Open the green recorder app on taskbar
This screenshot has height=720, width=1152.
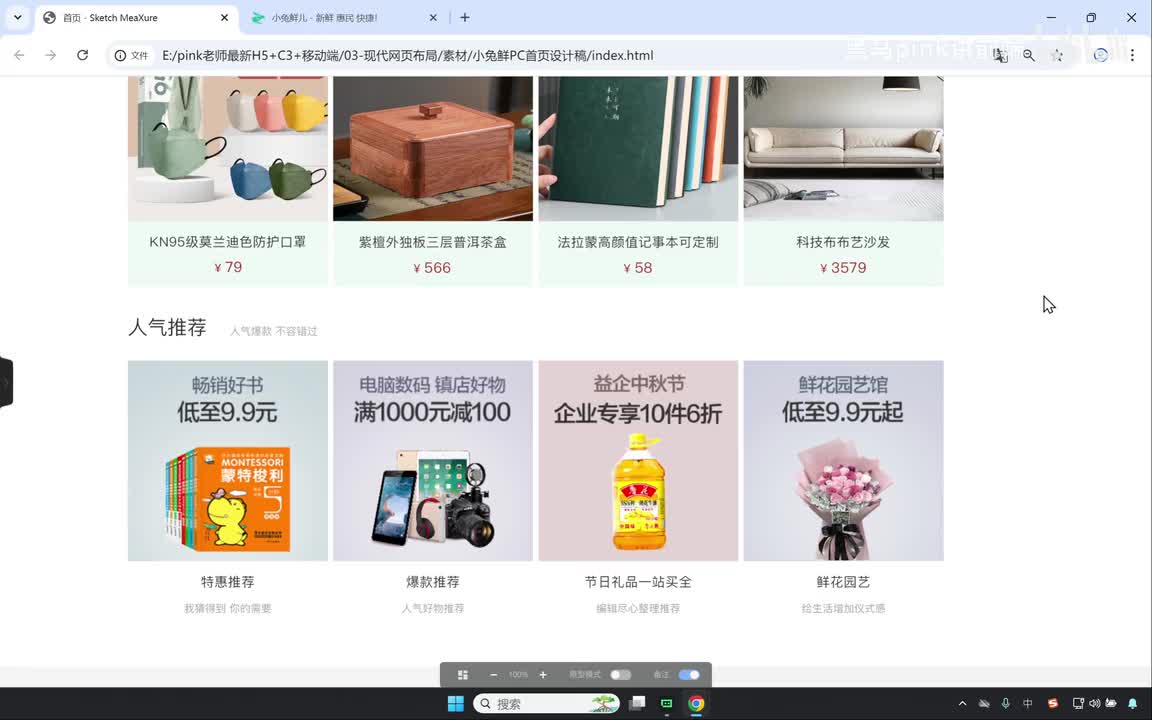click(666, 704)
